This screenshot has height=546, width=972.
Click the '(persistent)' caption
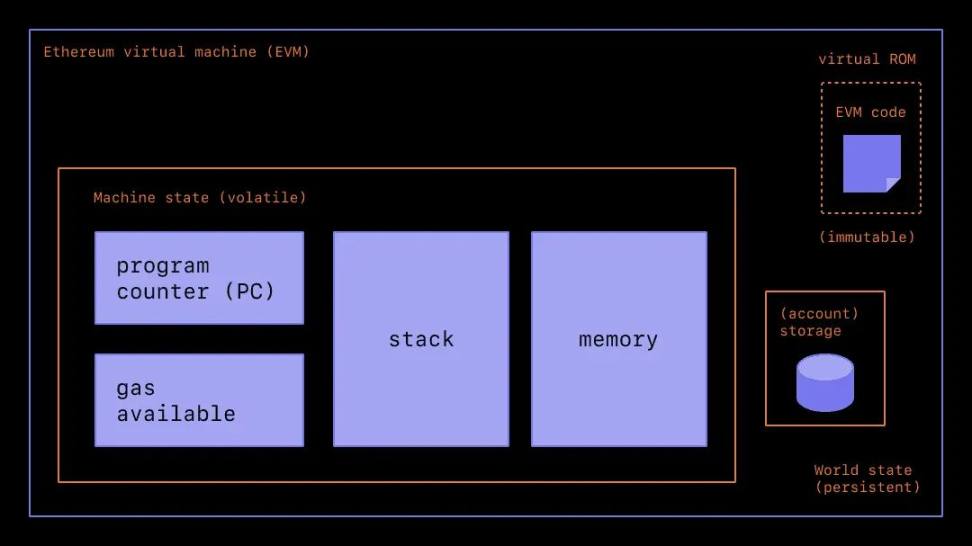pyautogui.click(x=866, y=487)
